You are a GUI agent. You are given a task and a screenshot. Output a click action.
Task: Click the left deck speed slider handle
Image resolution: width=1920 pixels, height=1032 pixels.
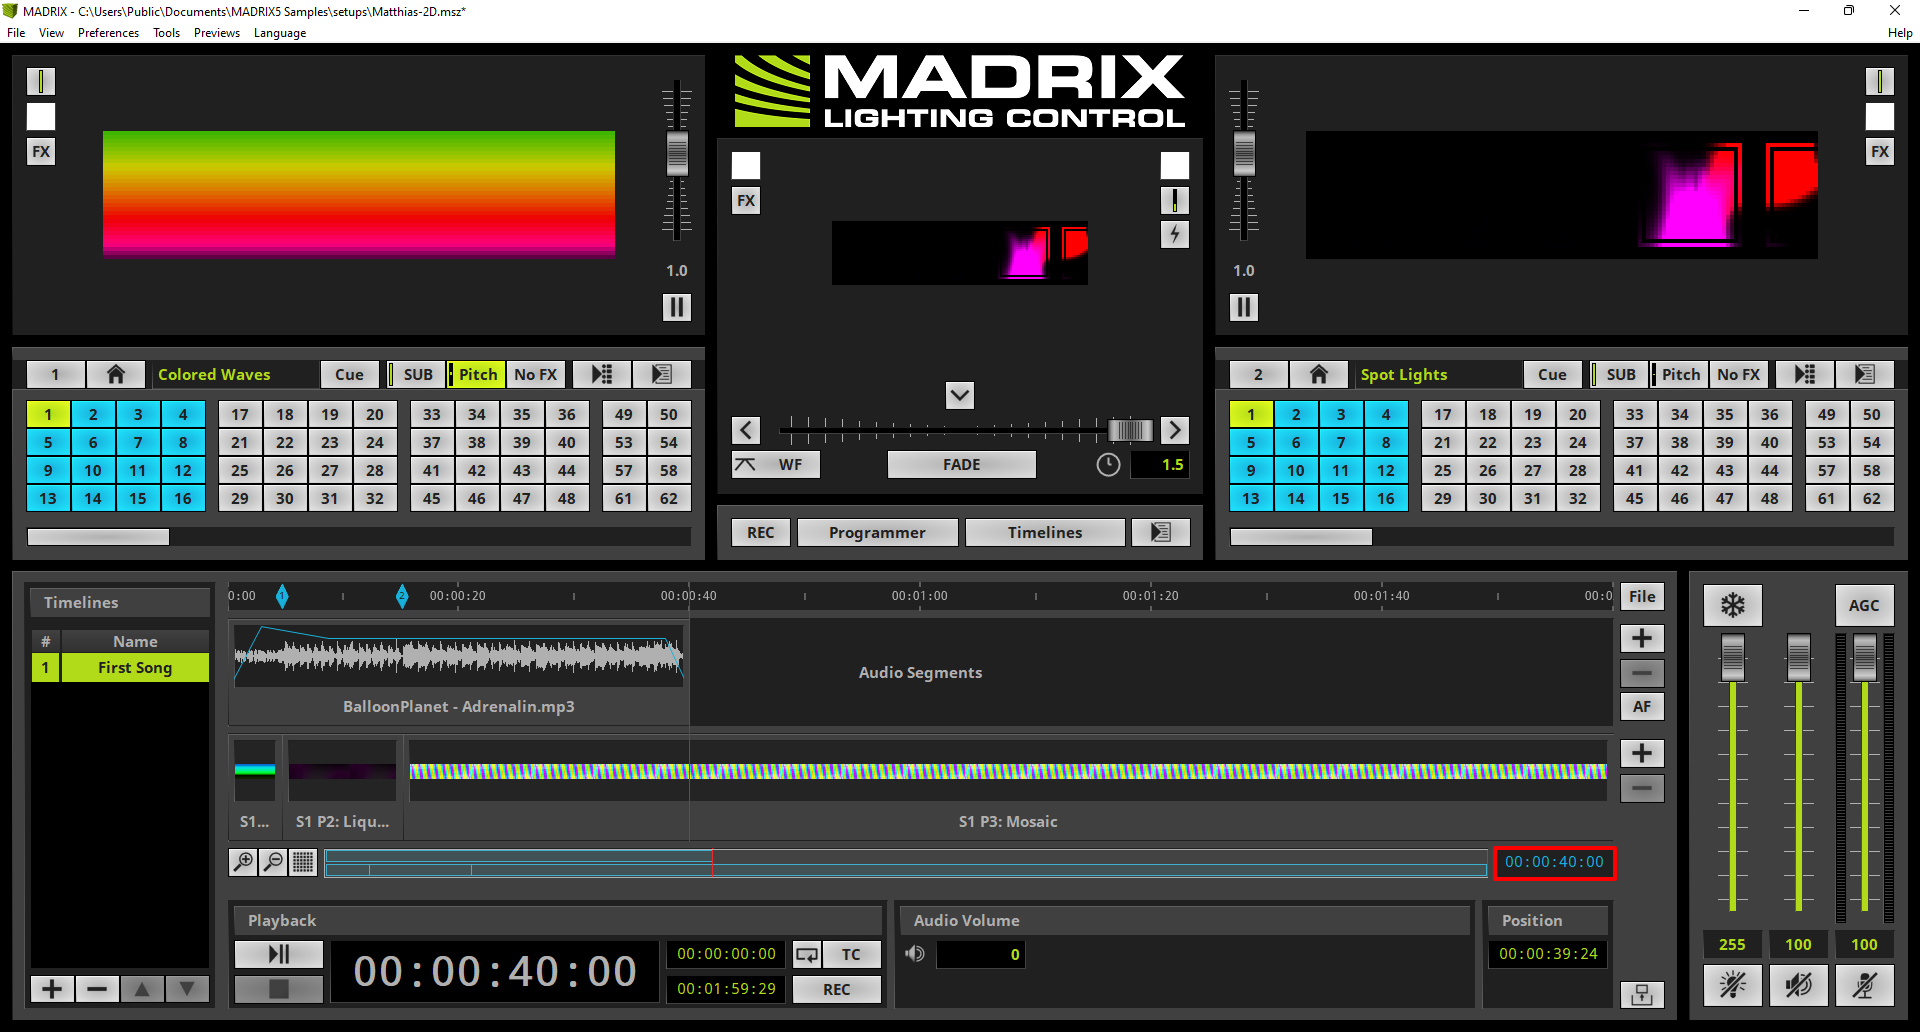[x=677, y=153]
